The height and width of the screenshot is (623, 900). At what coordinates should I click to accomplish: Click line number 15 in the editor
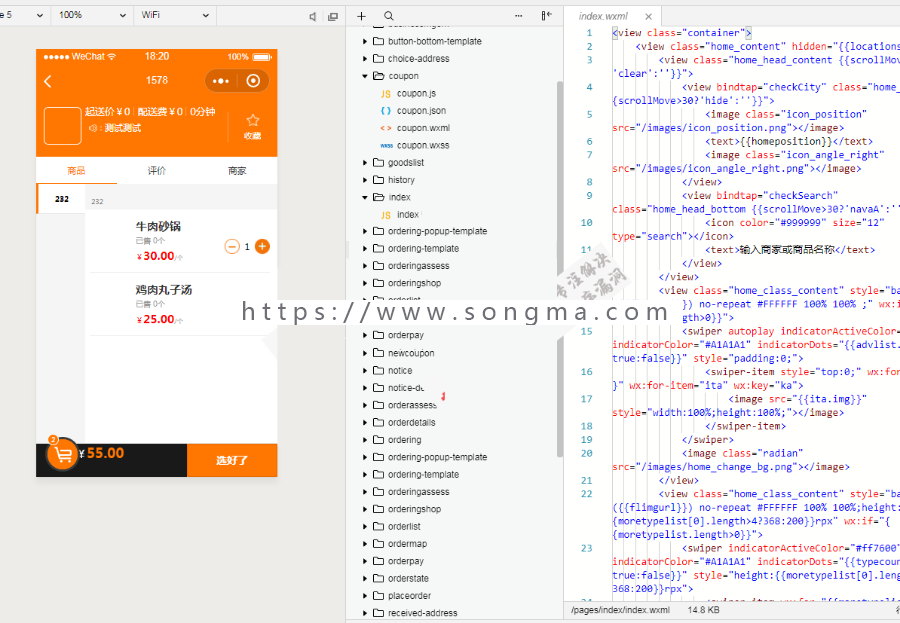tap(586, 331)
